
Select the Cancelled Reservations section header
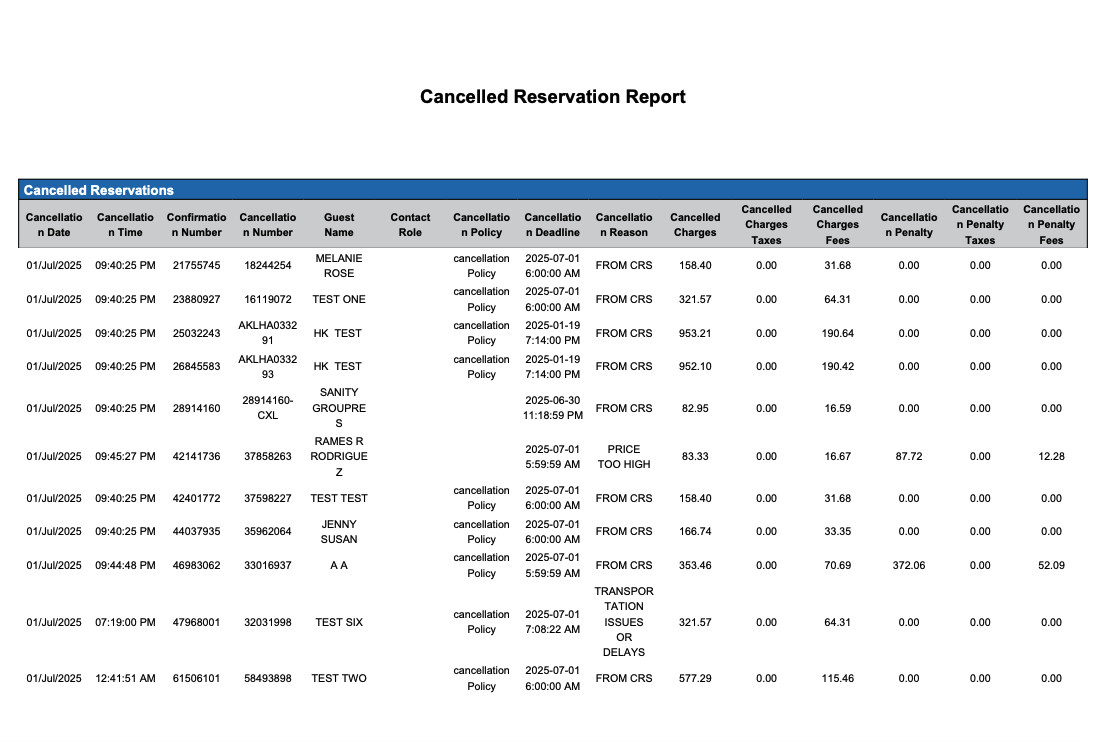(99, 190)
